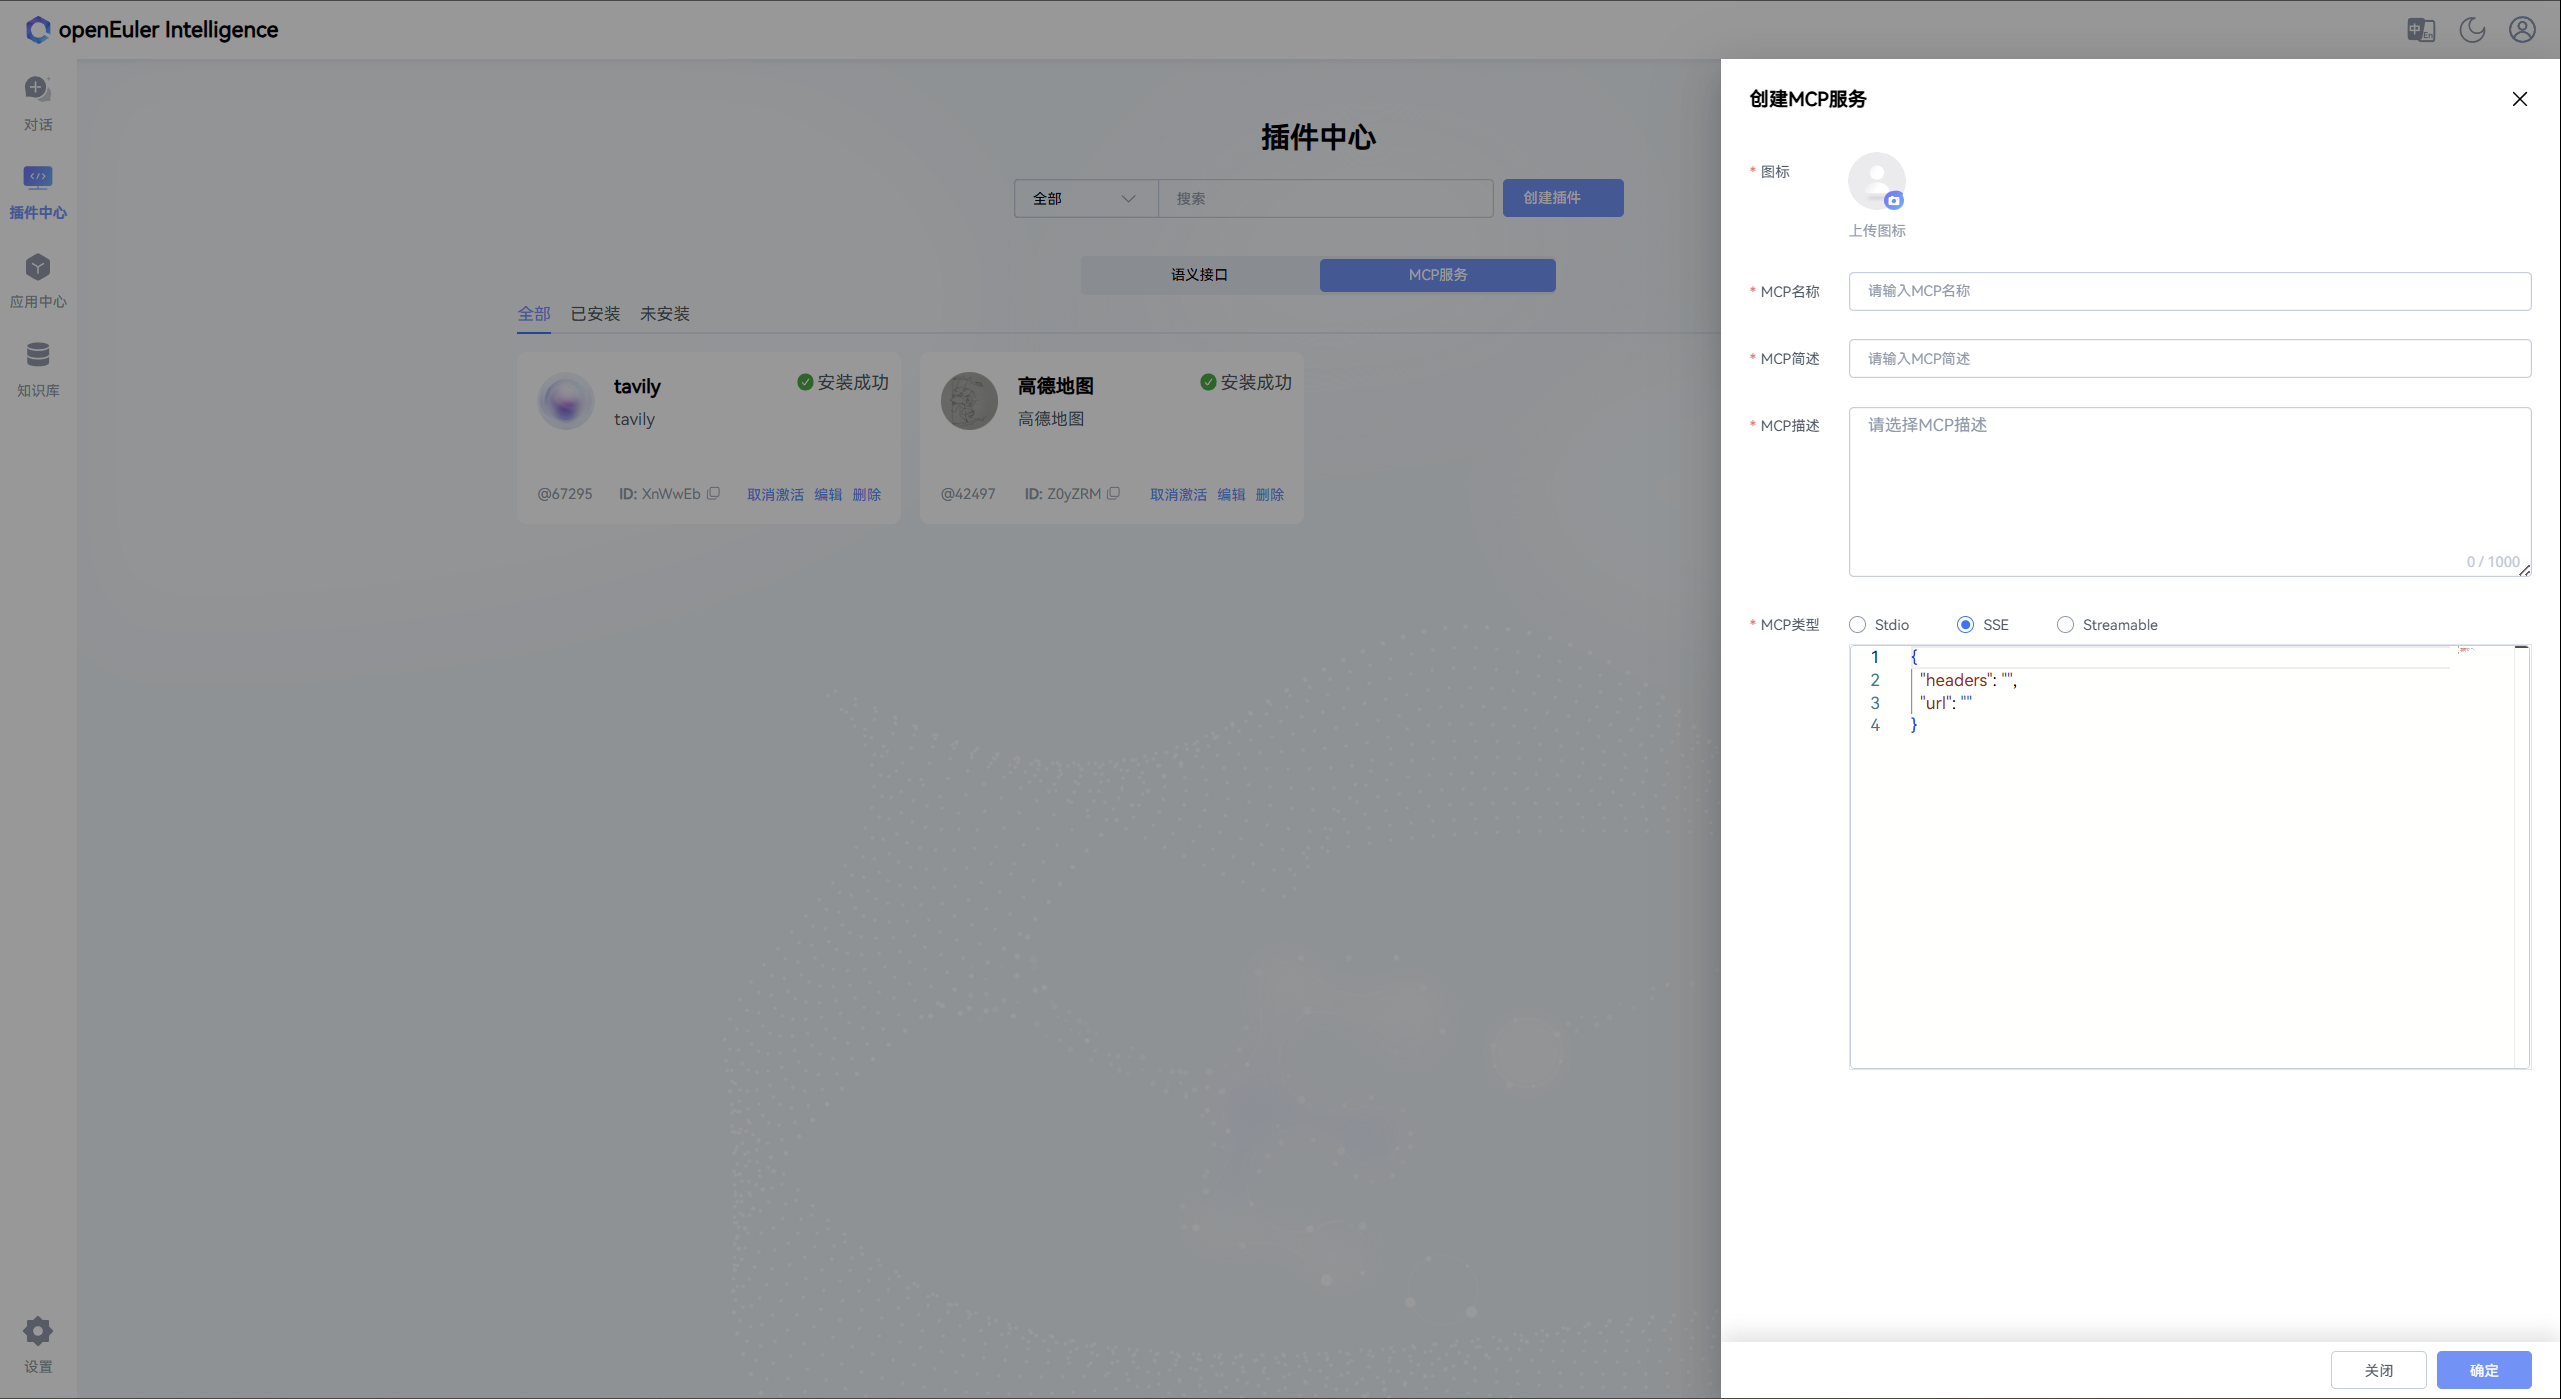Screen dimensions: 2561x1399
Task: Open the 全部 filter dropdown
Action: pos(1084,198)
